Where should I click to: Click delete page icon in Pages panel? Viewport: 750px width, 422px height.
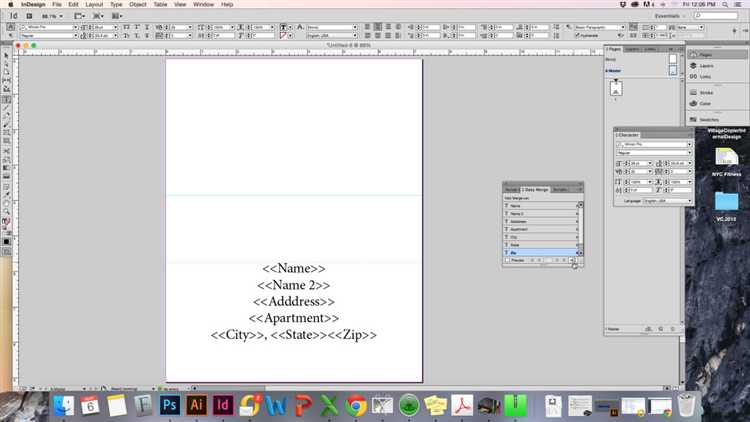[673, 329]
